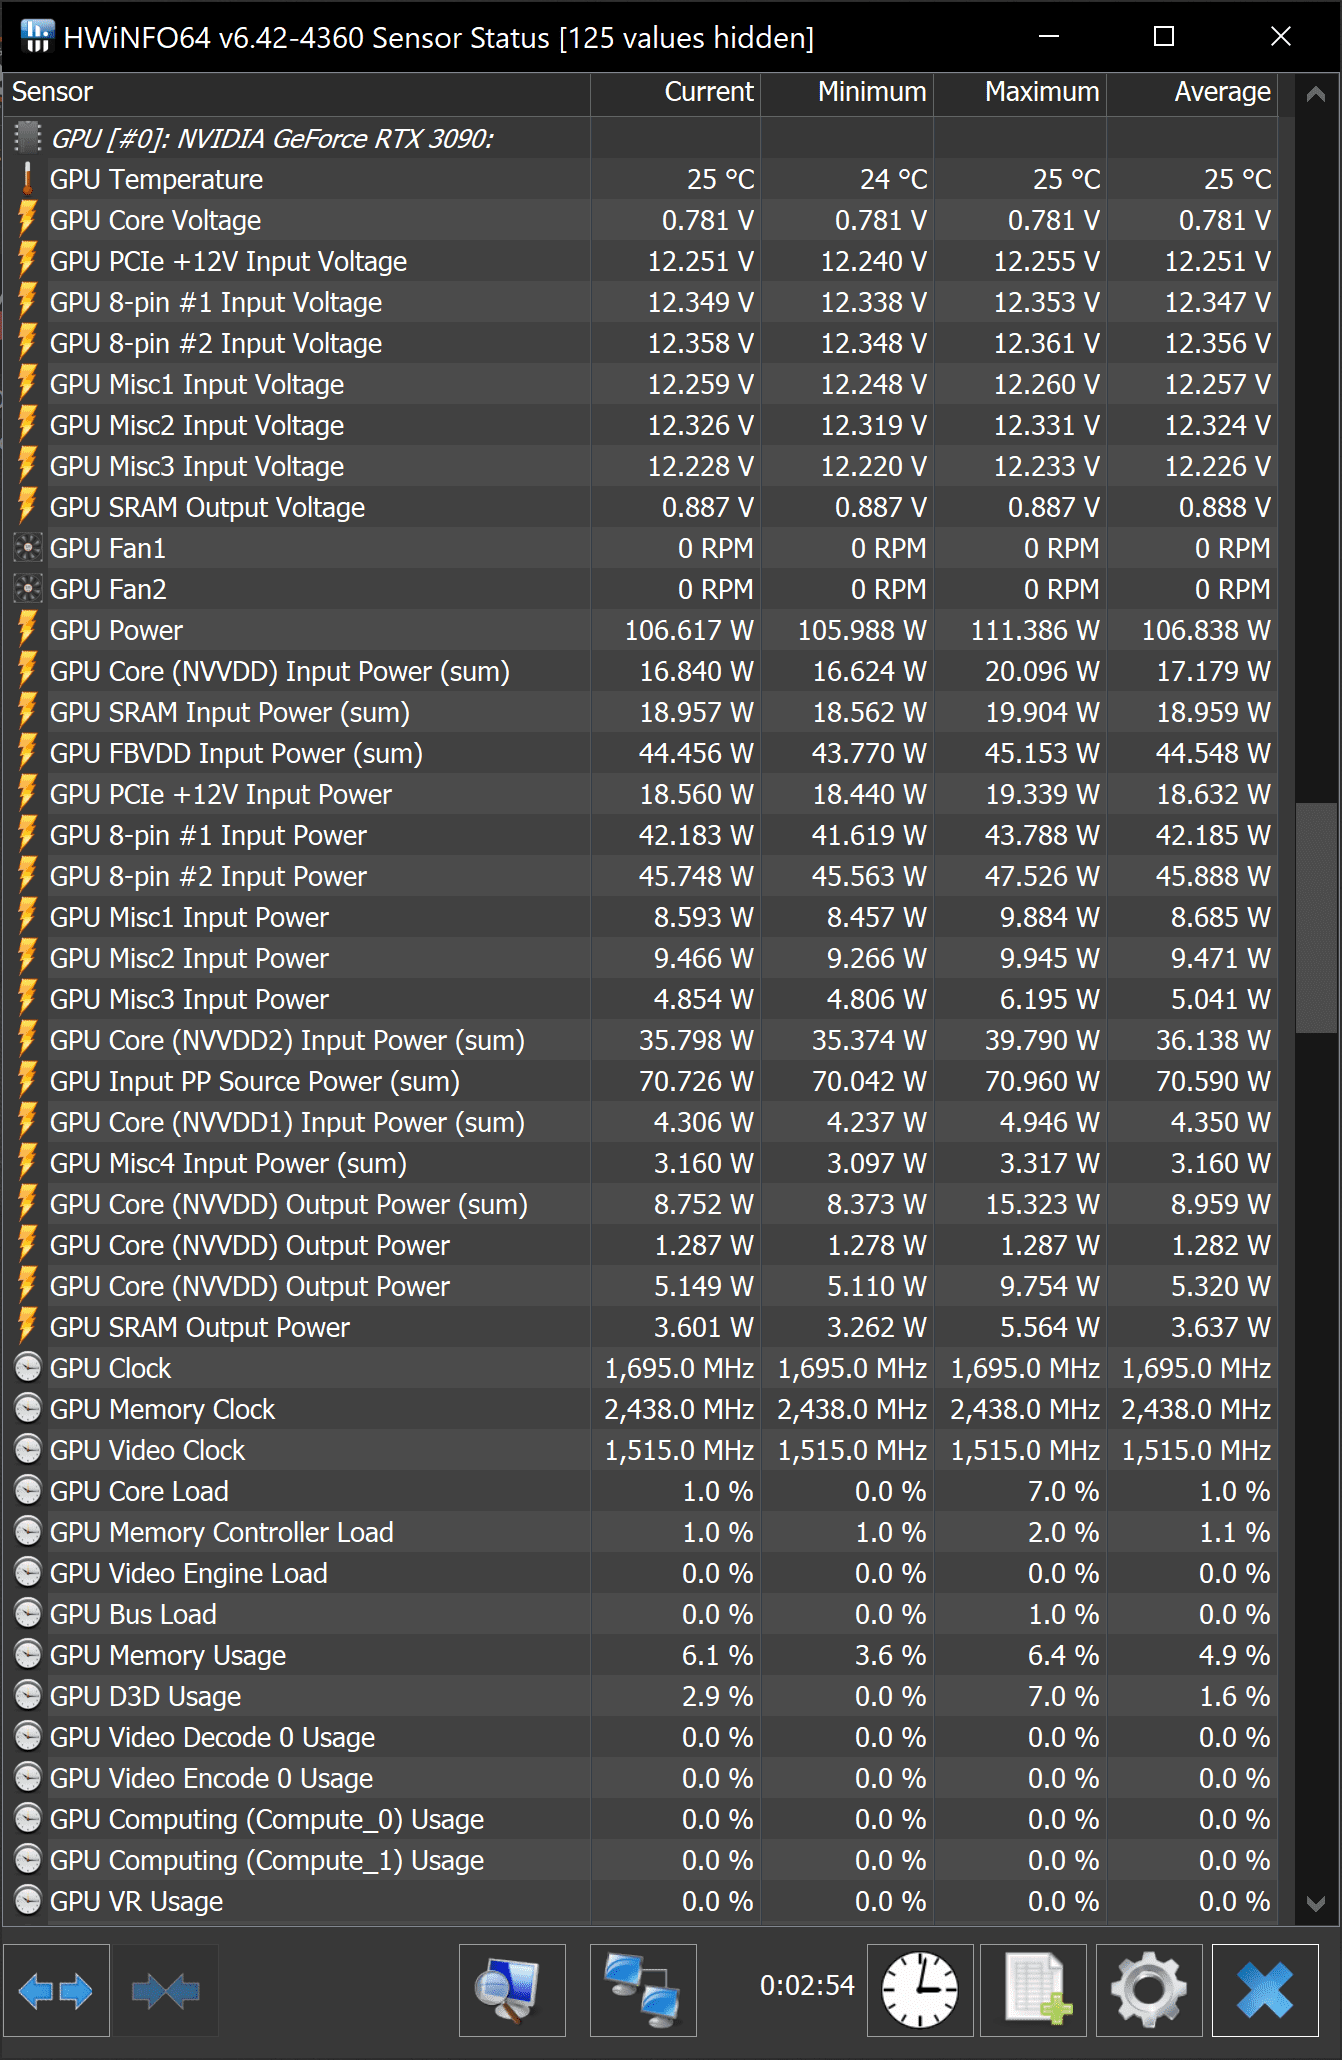Click the gauge icon for GPU Core Load

[x=28, y=1491]
